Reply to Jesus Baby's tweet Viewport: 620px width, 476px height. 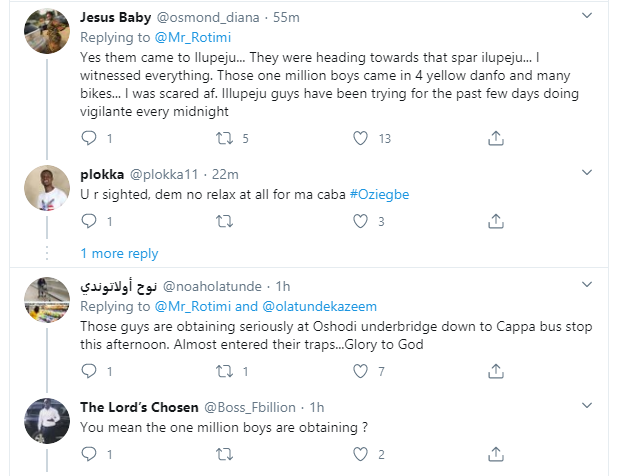[89, 137]
